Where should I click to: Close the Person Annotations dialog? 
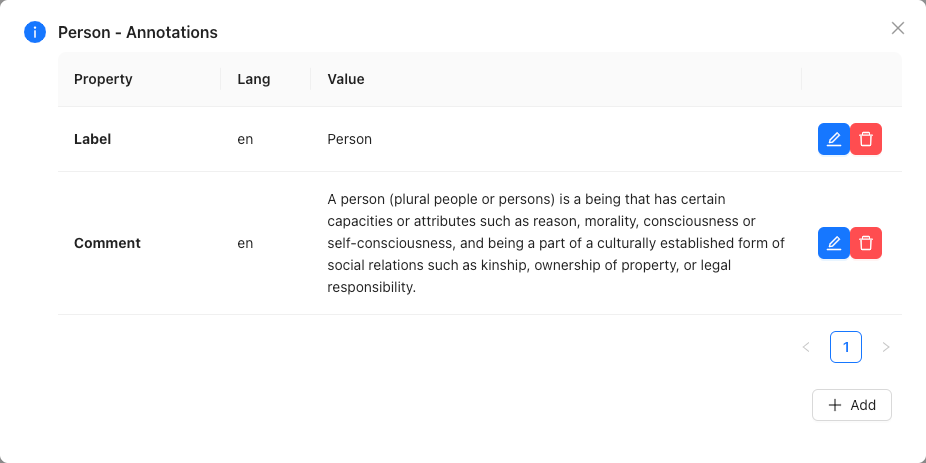coord(898,28)
